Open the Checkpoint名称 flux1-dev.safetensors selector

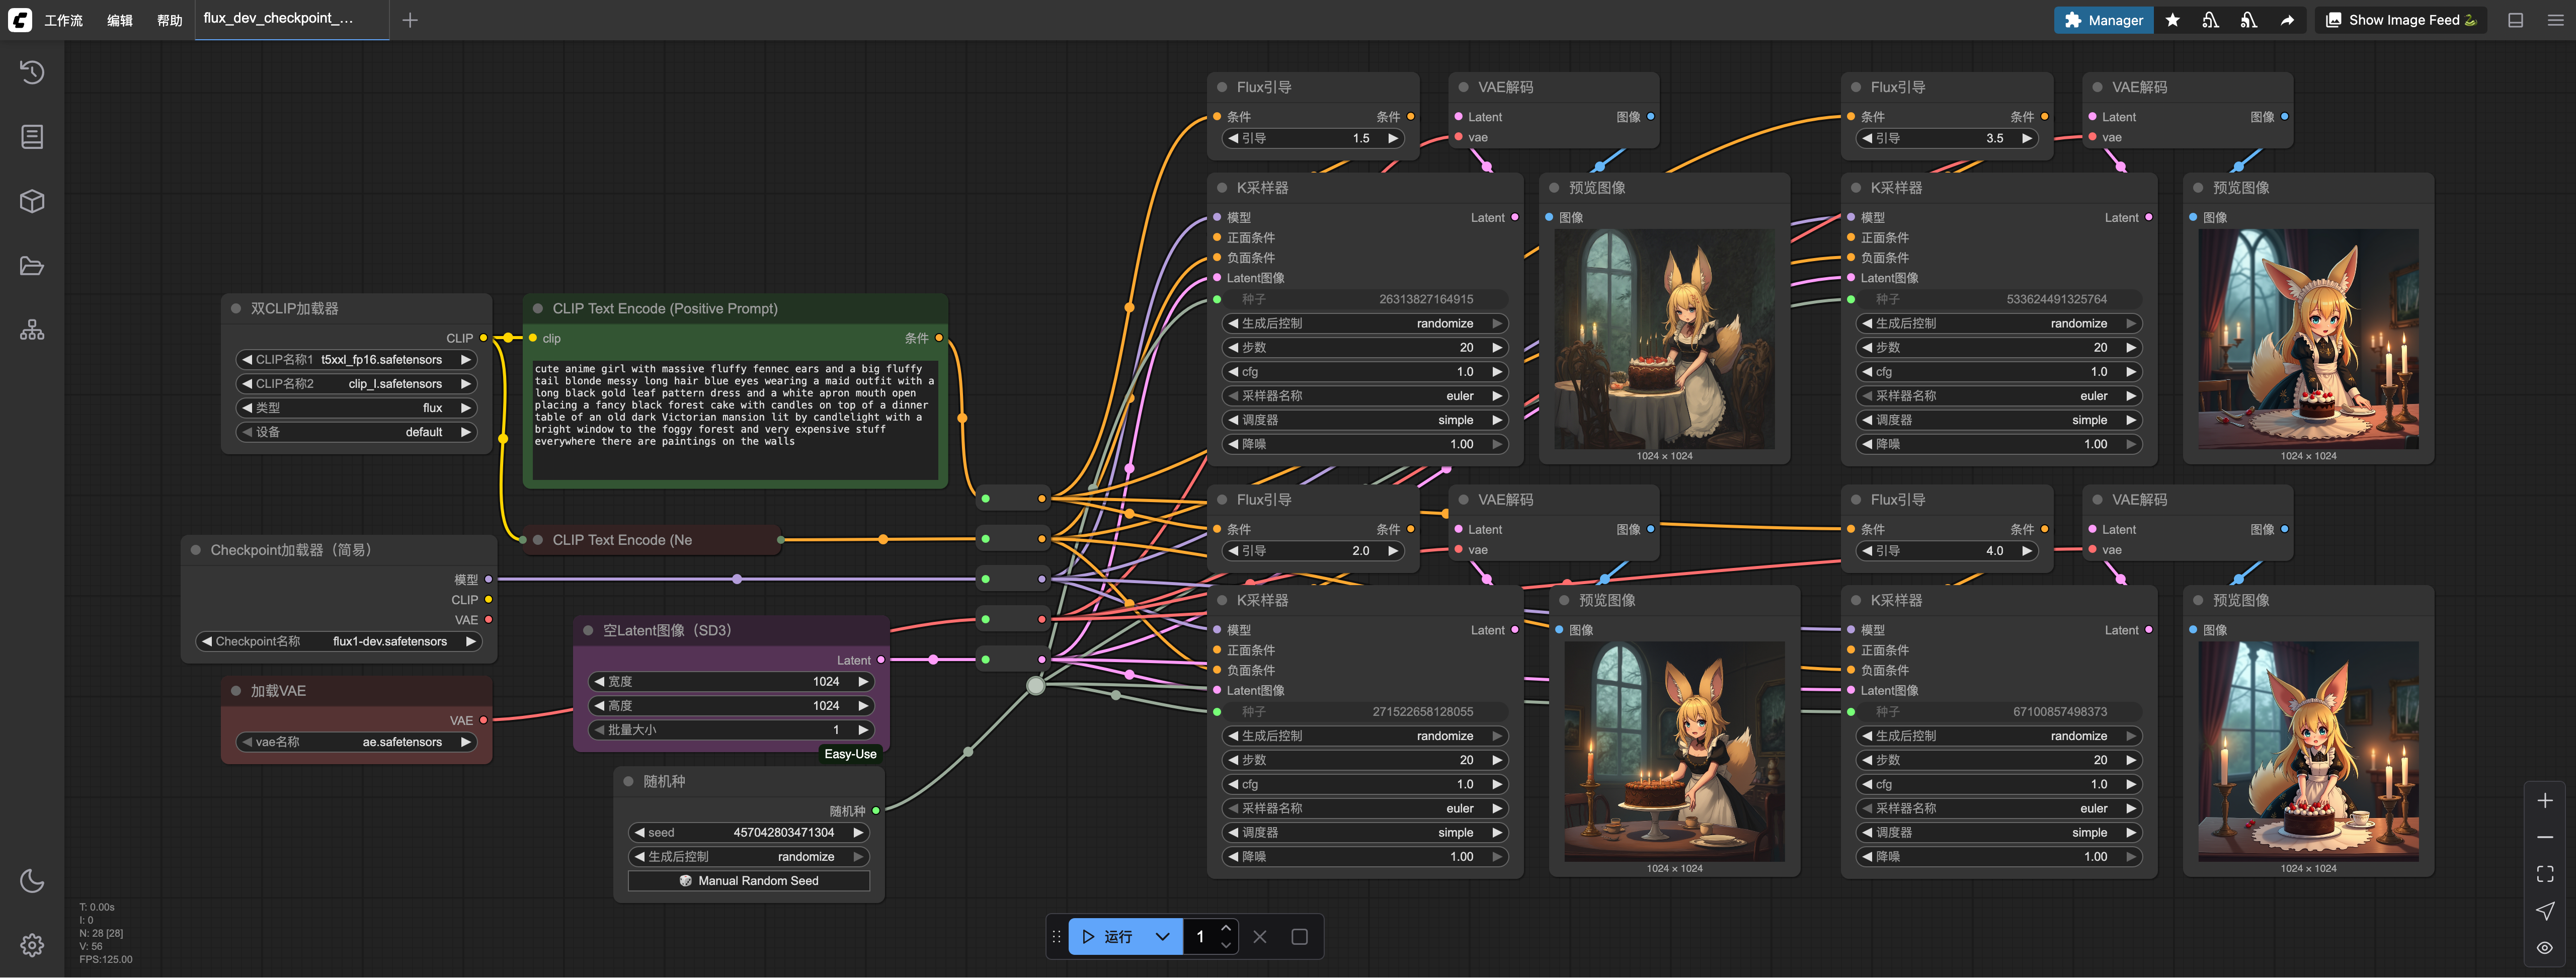click(x=339, y=641)
